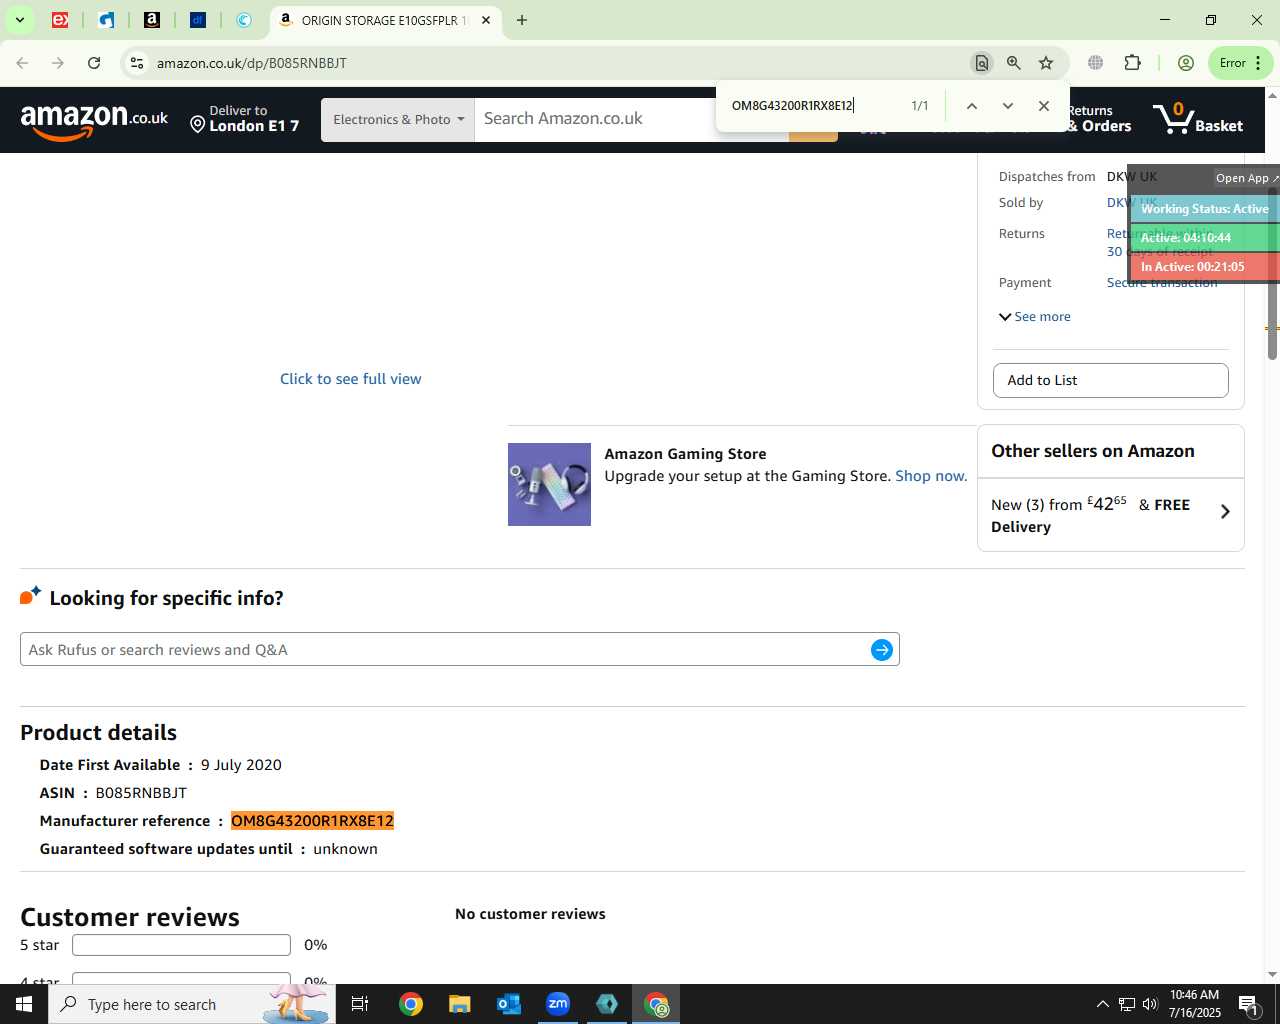Open the shopping Basket
1280x1024 pixels.
pyautogui.click(x=1198, y=119)
